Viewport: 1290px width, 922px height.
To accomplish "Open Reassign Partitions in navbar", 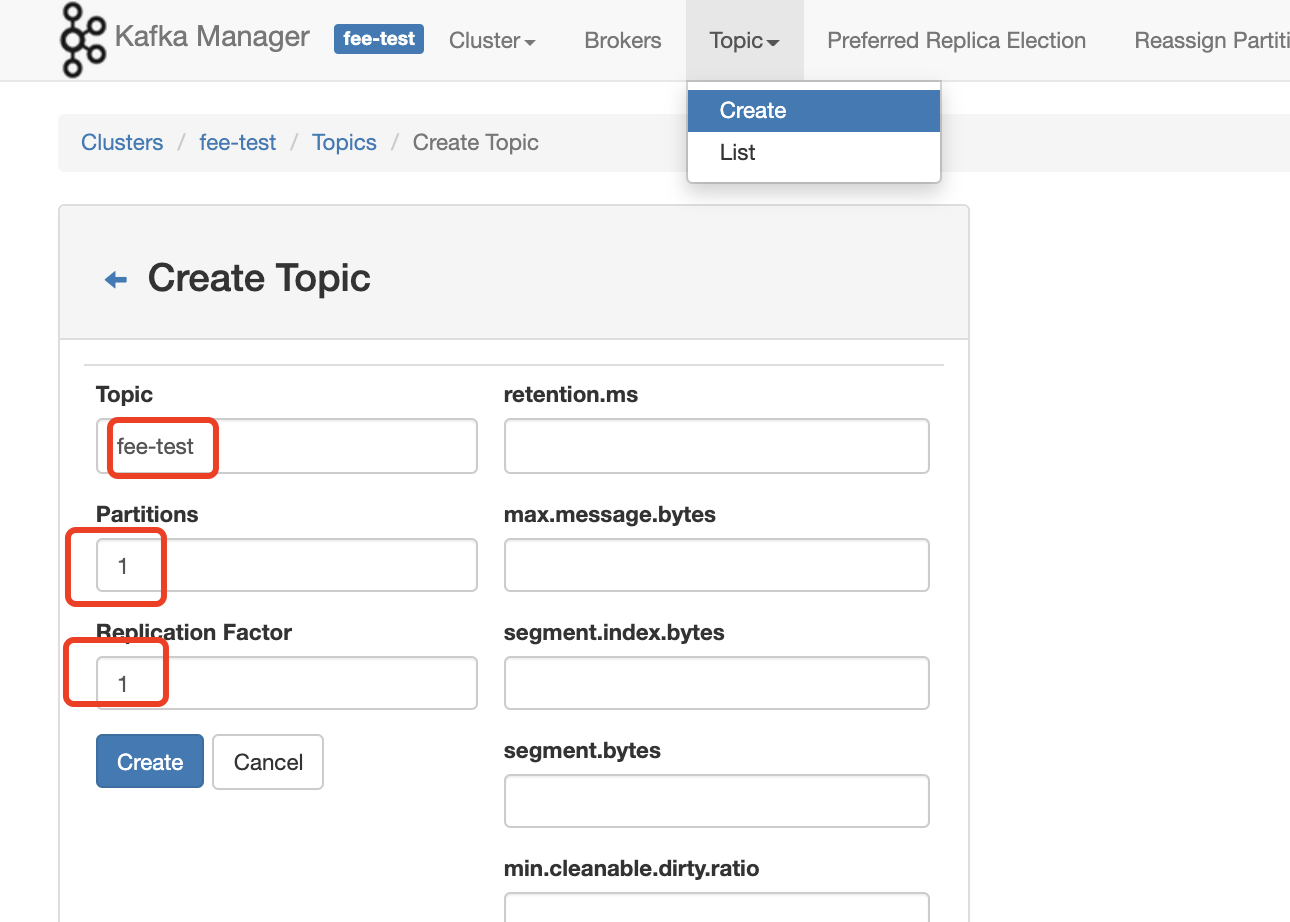I will coord(1211,41).
